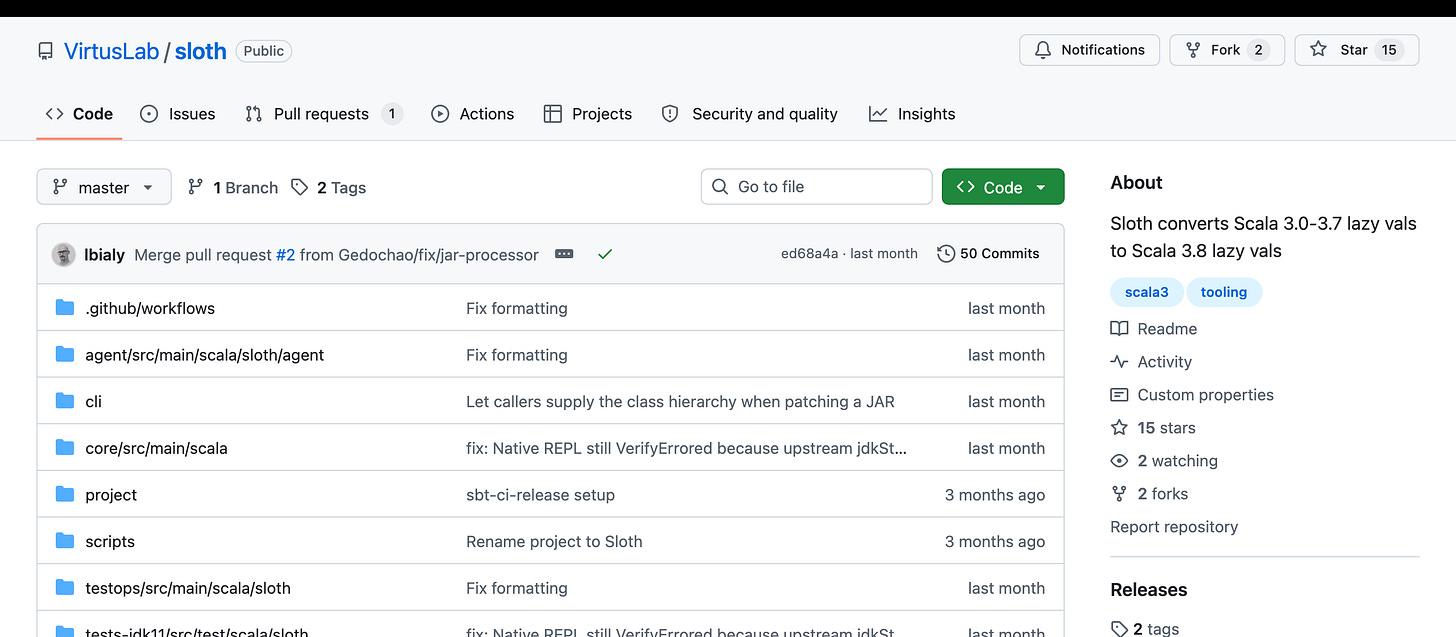This screenshot has height=637, width=1456.
Task: Click the Fork button
Action: [1227, 50]
